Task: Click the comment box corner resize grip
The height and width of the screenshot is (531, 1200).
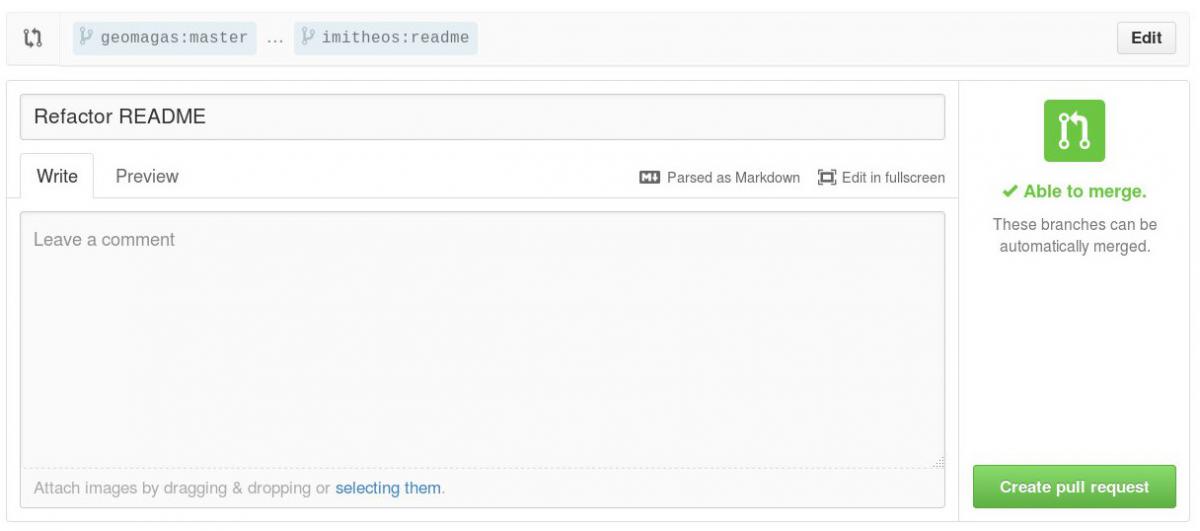Action: click(x=937, y=462)
